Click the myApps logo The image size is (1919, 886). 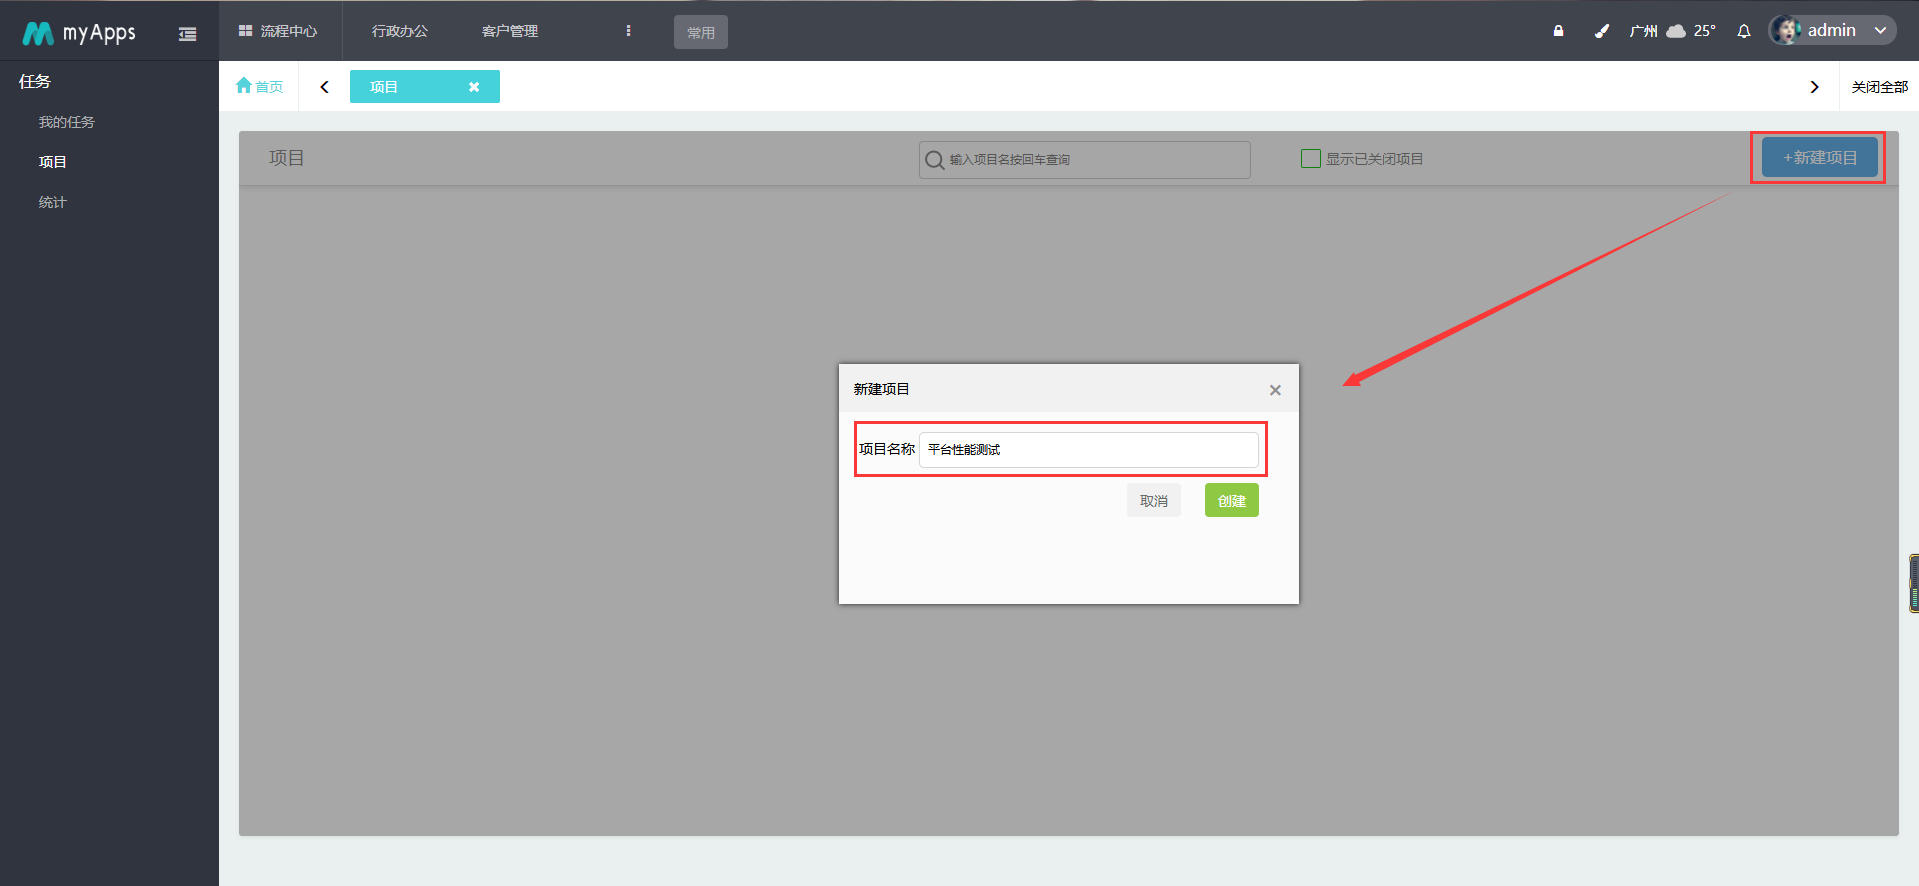79,33
